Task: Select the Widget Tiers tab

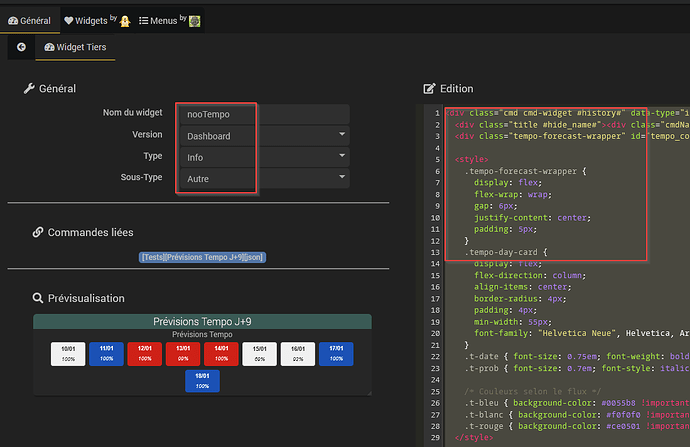Action: tap(76, 47)
